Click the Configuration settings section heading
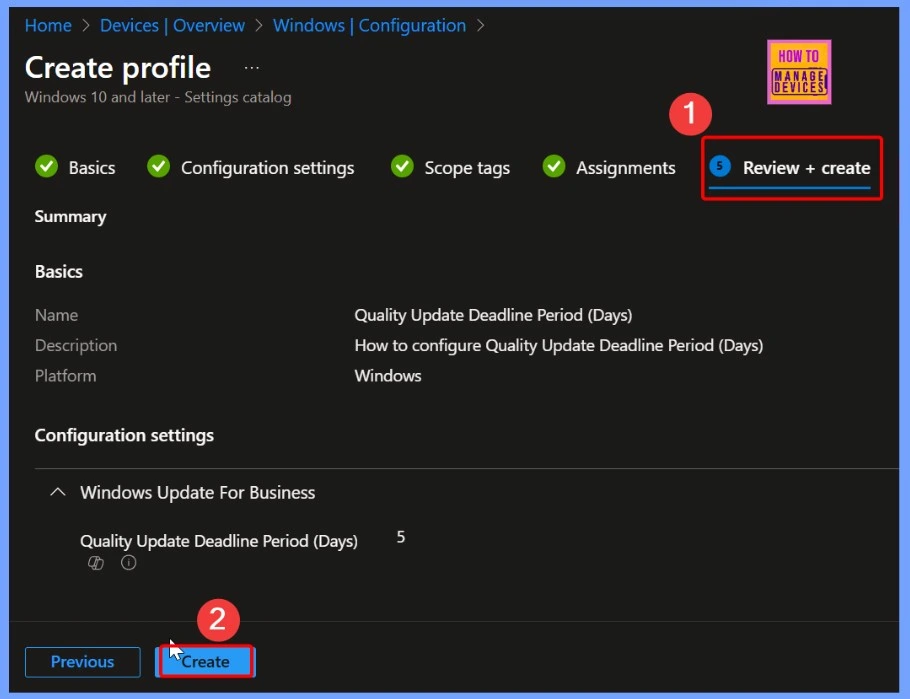Viewport: 910px width, 699px height. click(x=124, y=435)
